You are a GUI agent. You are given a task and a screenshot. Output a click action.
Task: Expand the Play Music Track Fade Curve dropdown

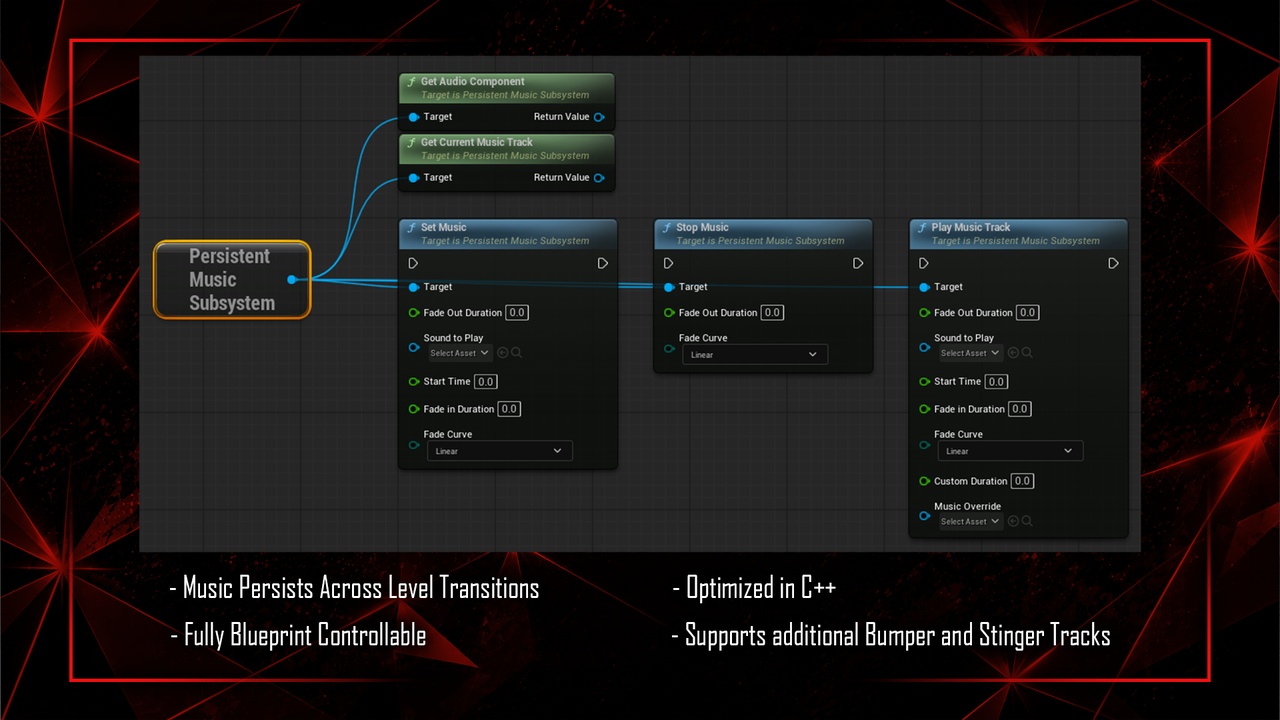[x=1010, y=451]
